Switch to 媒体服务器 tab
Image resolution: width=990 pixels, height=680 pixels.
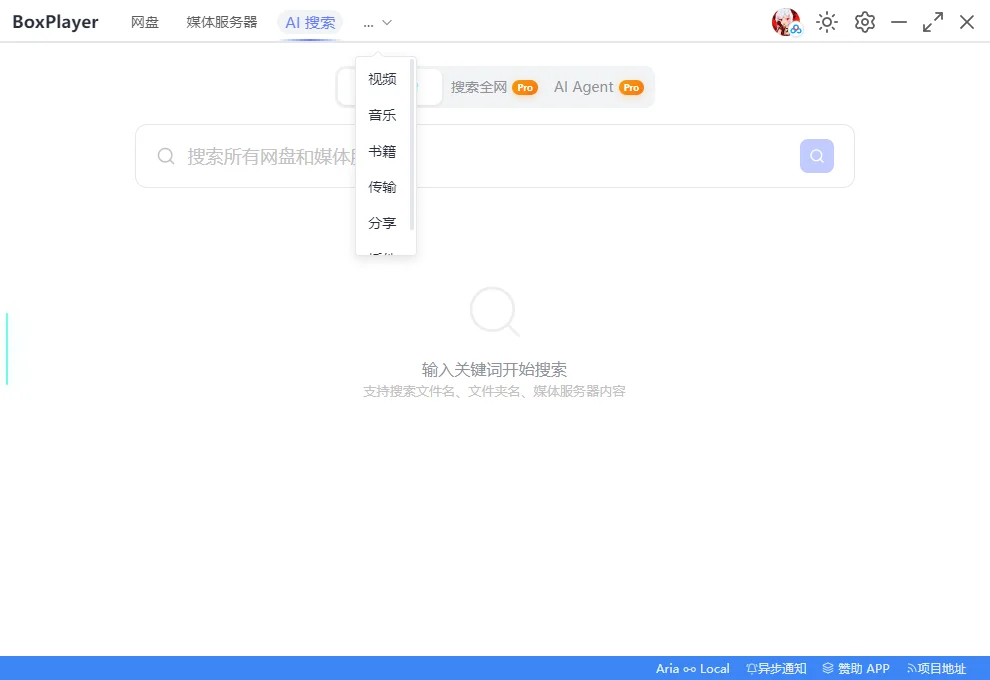tap(222, 22)
